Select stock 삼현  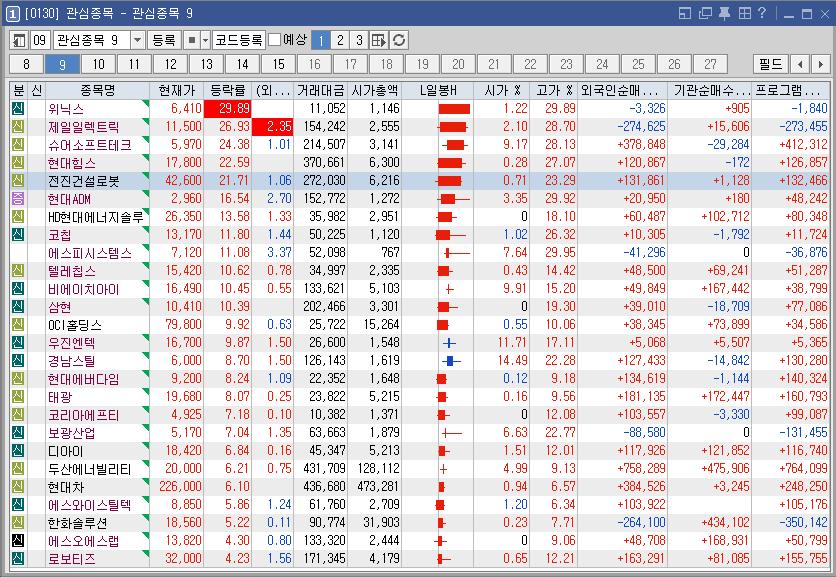pyautogui.click(x=59, y=307)
